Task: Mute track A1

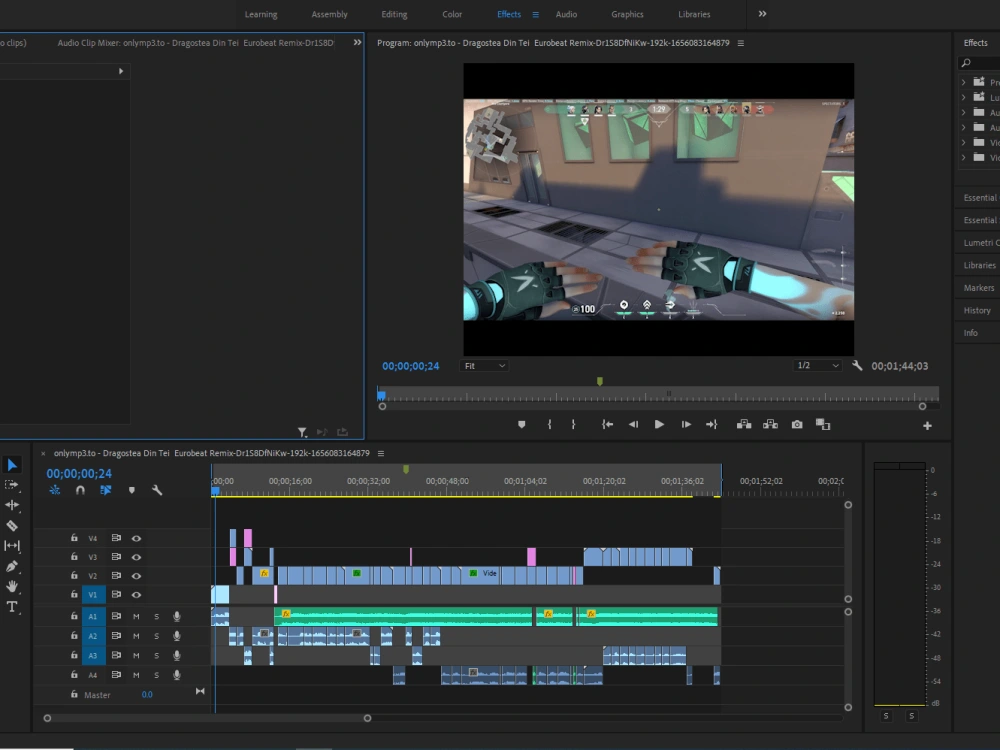Action: 136,617
